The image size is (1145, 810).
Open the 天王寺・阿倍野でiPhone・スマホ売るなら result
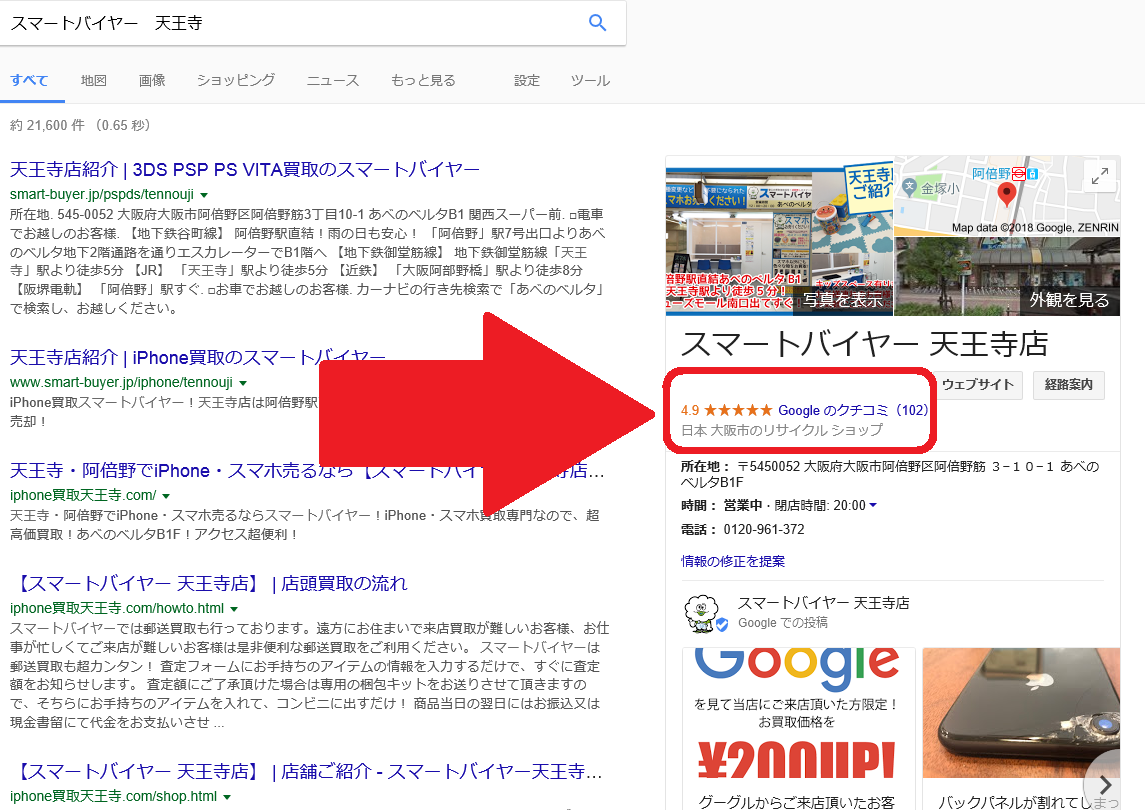(x=307, y=471)
